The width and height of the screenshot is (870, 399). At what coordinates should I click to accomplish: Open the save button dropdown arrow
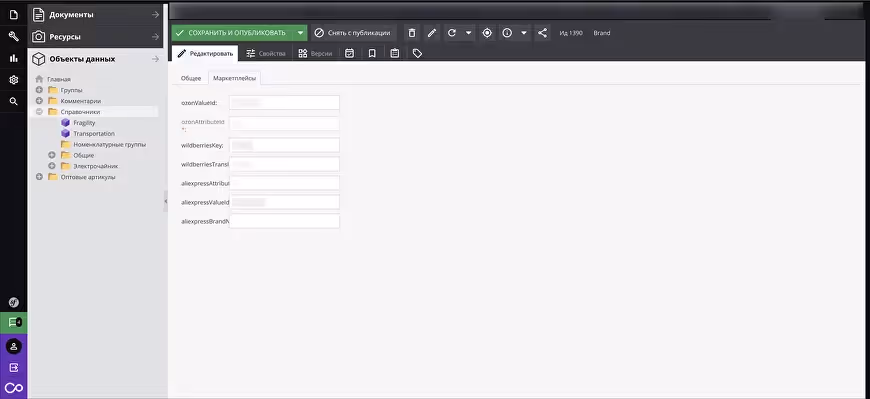(300, 33)
